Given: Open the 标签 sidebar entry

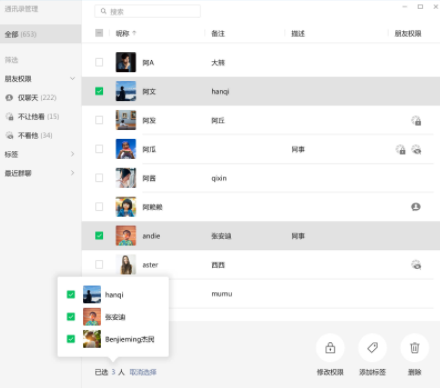Looking at the screenshot, I should [12, 154].
